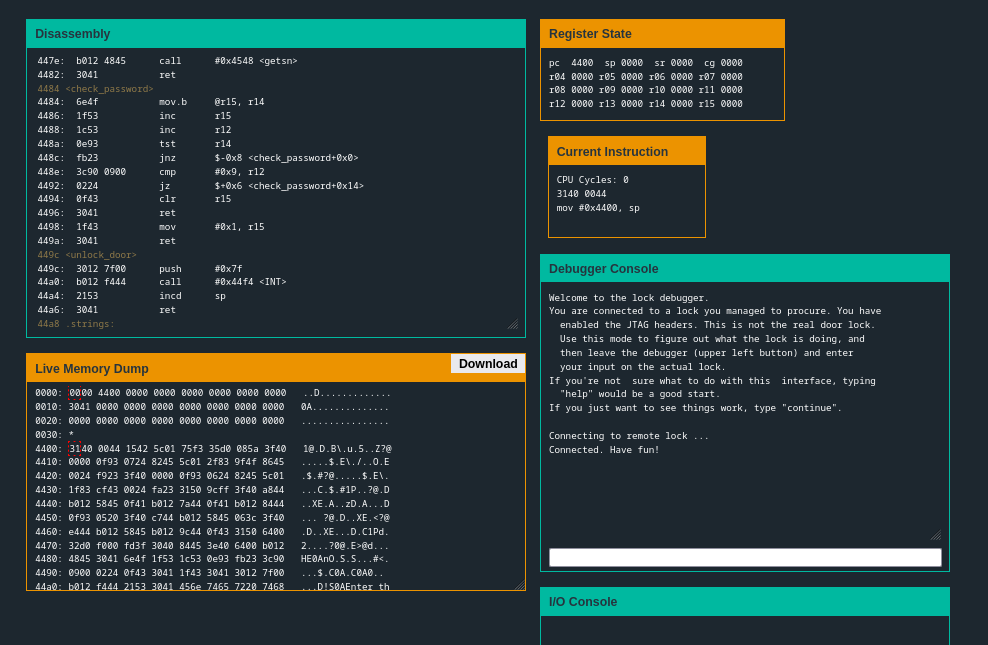Image resolution: width=988 pixels, height=645 pixels.
Task: Click the Live Memory Dump panel title
Action: pos(92,368)
